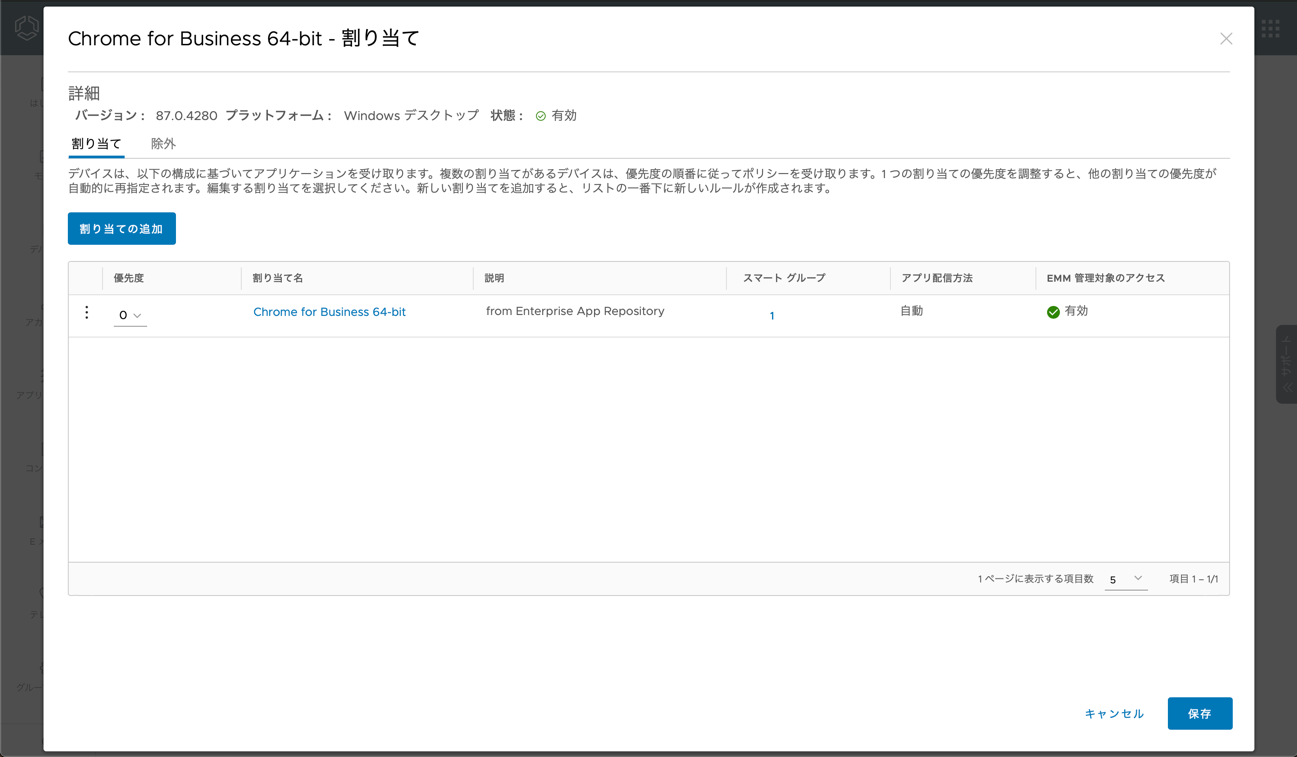The width and height of the screenshot is (1297, 757).
Task: Click the 説明 column header
Action: tap(495, 278)
